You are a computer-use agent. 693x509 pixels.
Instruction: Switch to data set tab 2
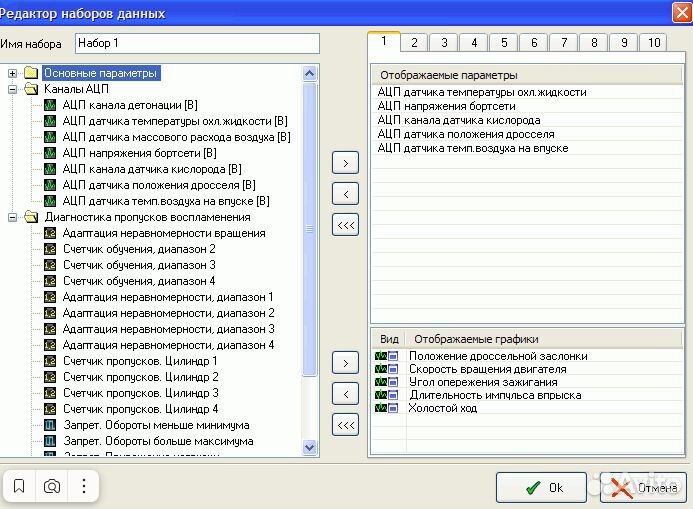coord(414,43)
